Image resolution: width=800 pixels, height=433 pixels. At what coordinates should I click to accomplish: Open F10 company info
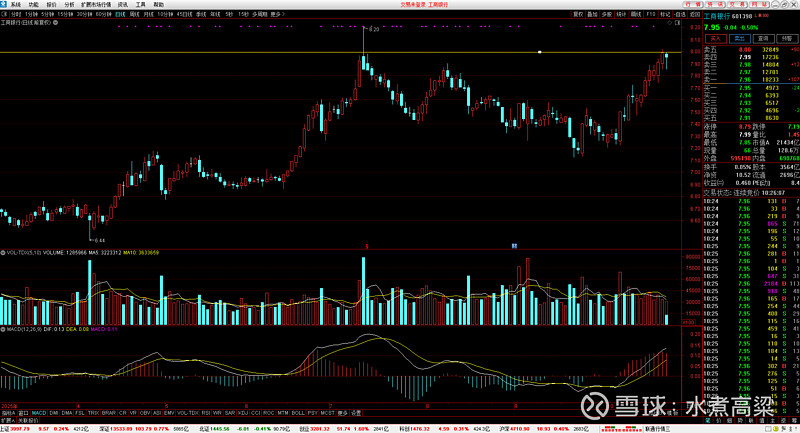(651, 14)
